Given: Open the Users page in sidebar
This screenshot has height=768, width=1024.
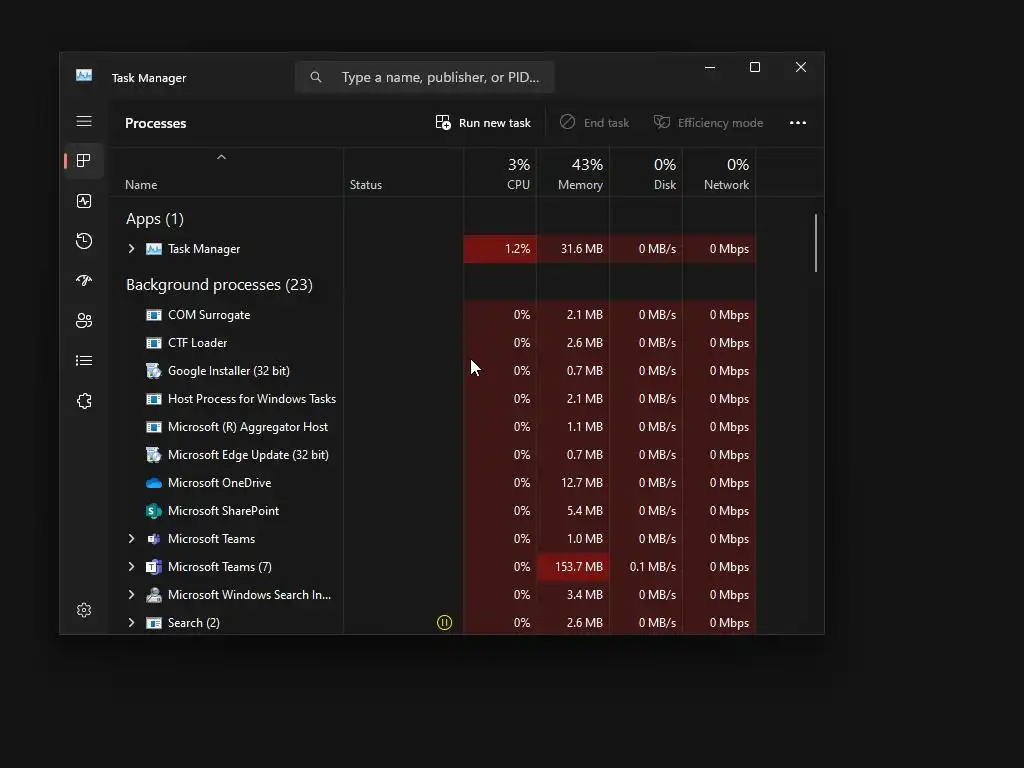Looking at the screenshot, I should tap(84, 321).
